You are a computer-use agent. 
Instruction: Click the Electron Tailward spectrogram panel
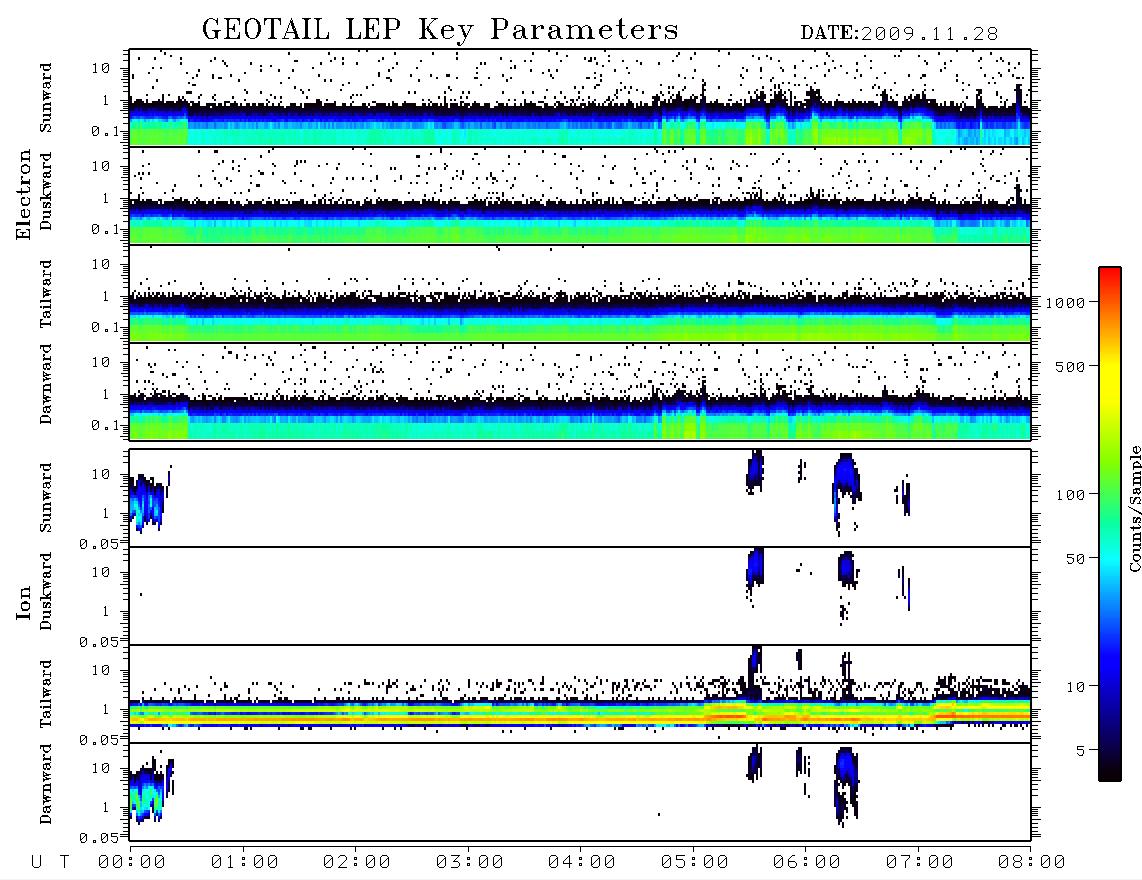point(580,294)
